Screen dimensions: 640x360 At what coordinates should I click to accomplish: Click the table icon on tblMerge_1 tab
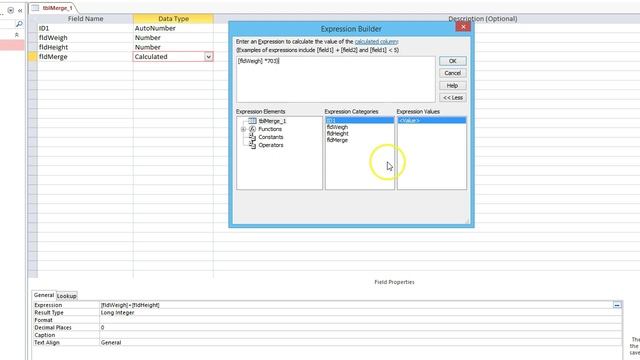[x=36, y=8]
